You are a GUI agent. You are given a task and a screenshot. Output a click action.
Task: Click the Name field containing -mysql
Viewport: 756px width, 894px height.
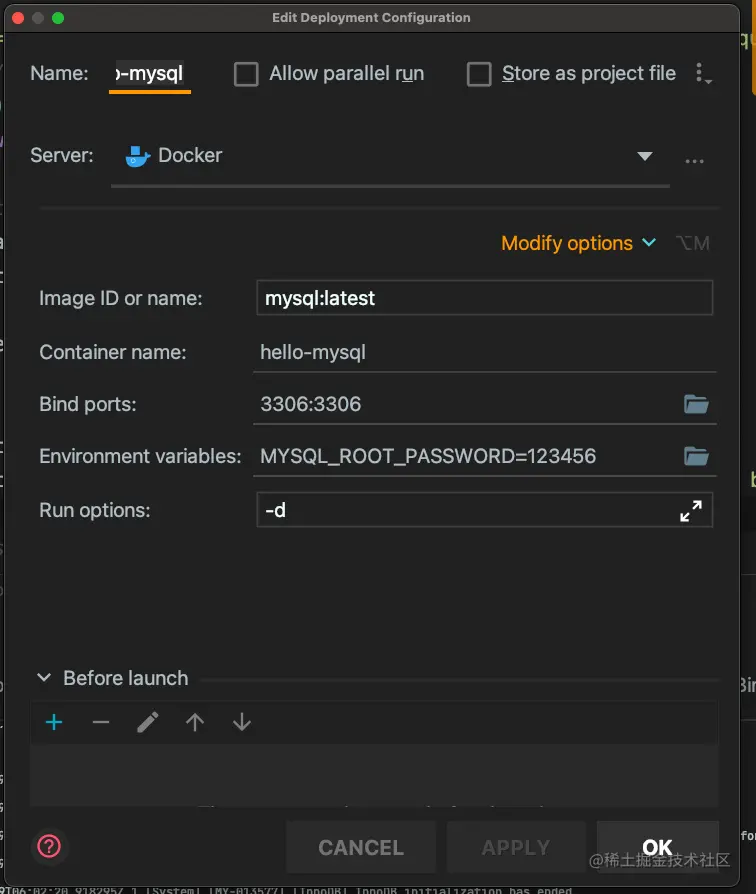(150, 74)
